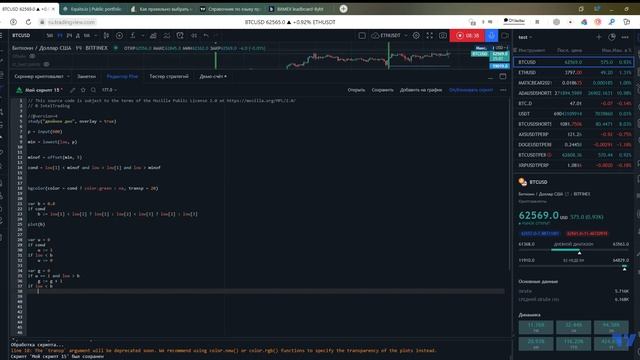Click the red ask price badge
The width and height of the screenshot is (640, 360).
click(587, 233)
